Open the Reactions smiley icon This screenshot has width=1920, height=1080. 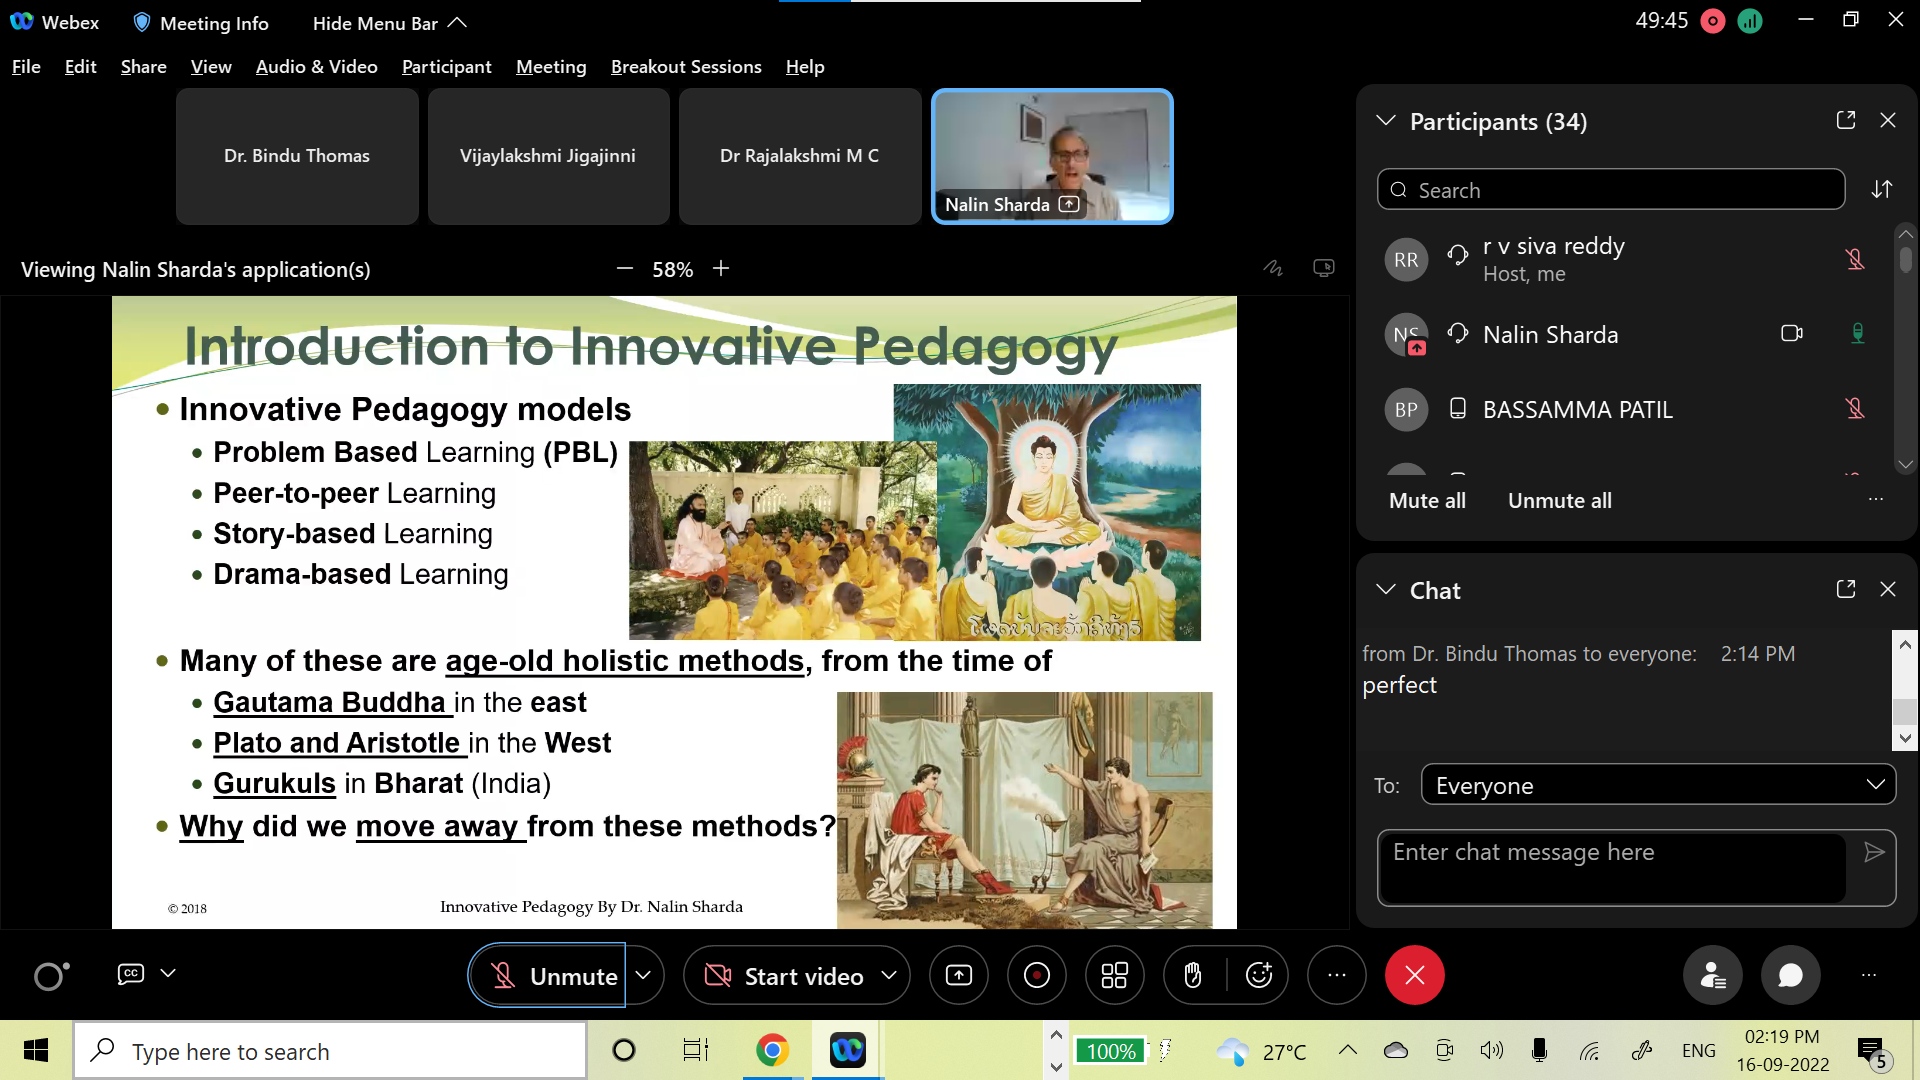[x=1259, y=975]
